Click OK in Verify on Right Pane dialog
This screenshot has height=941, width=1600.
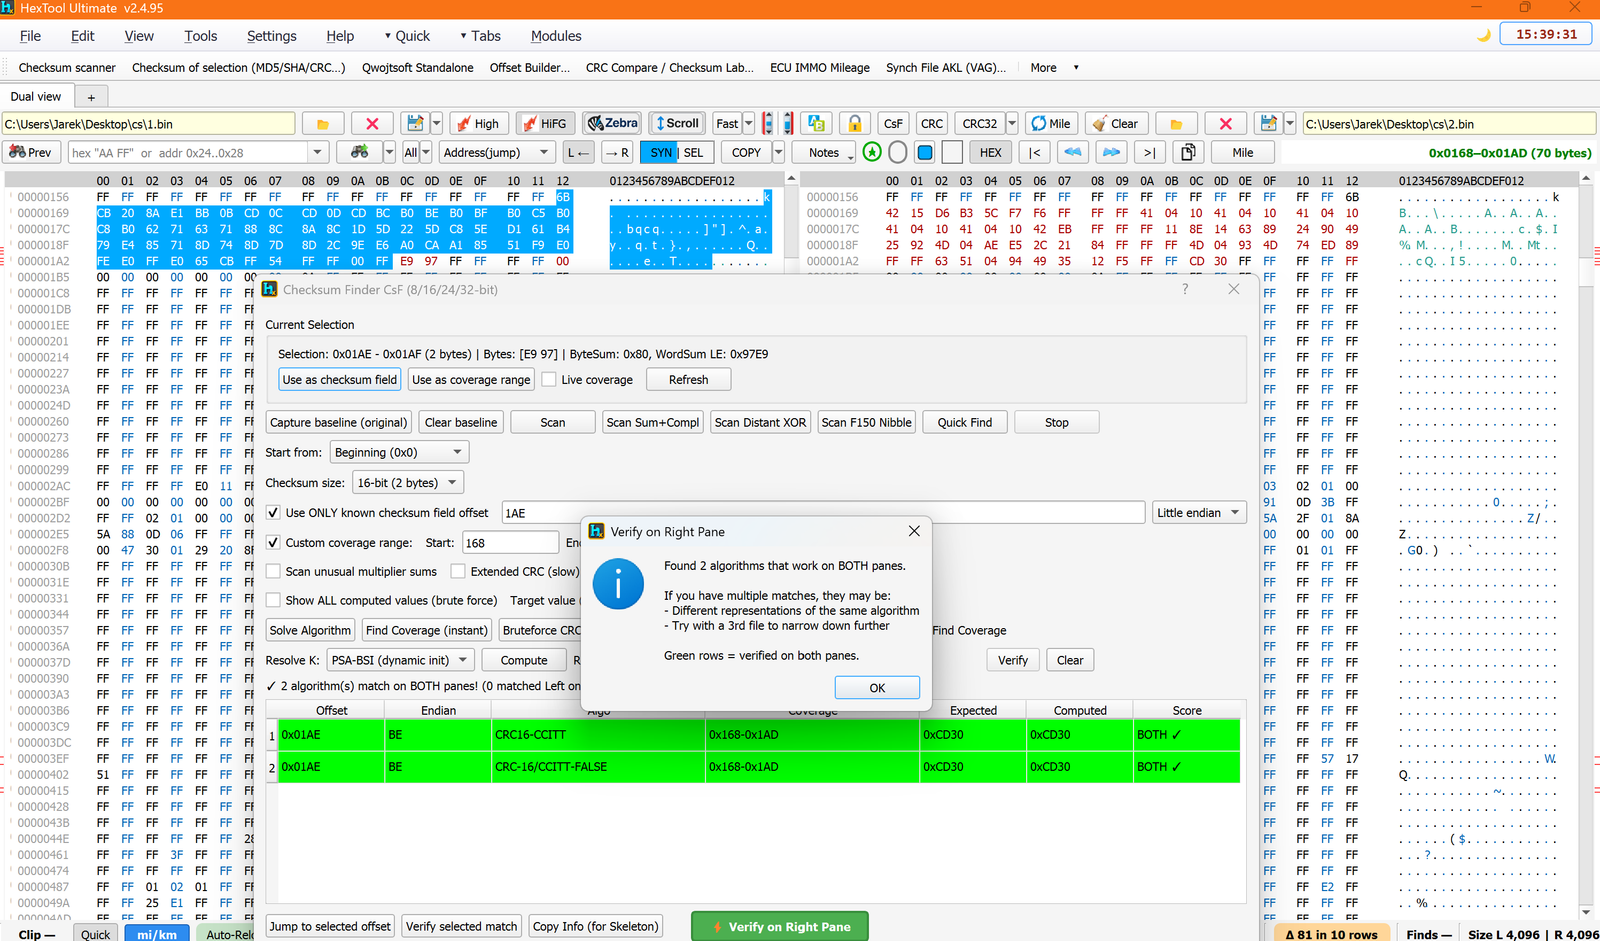(877, 688)
